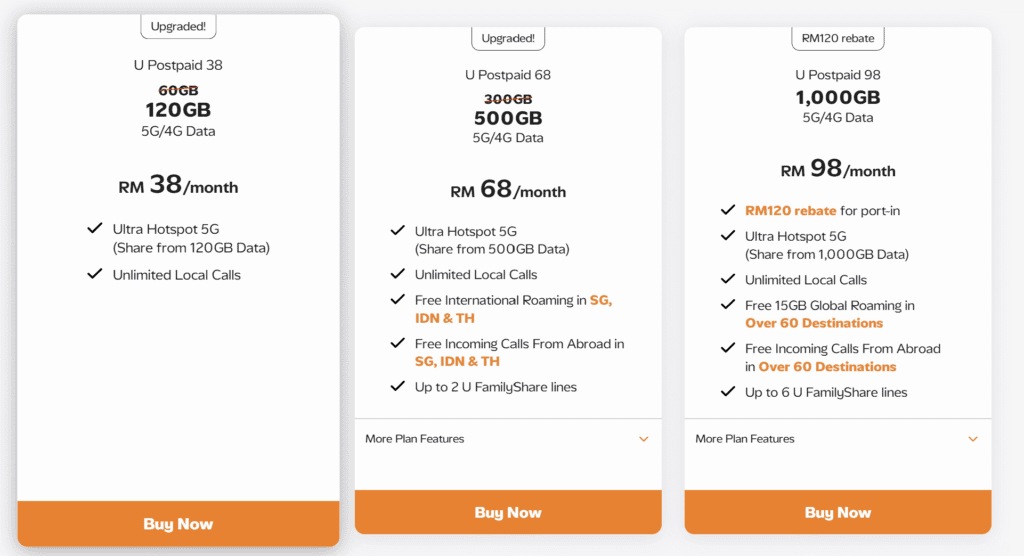Expand More Plan Features chevron for Postpaid 98

[973, 439]
